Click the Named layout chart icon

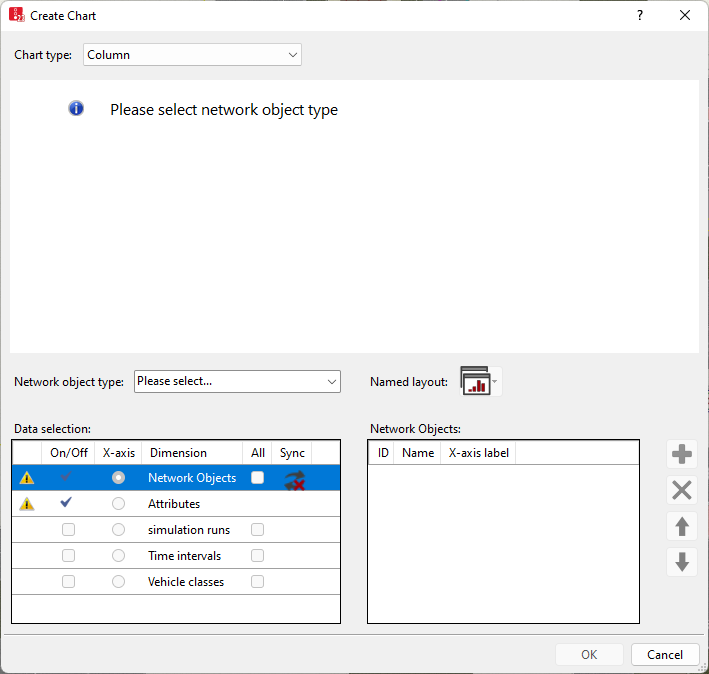click(474, 381)
